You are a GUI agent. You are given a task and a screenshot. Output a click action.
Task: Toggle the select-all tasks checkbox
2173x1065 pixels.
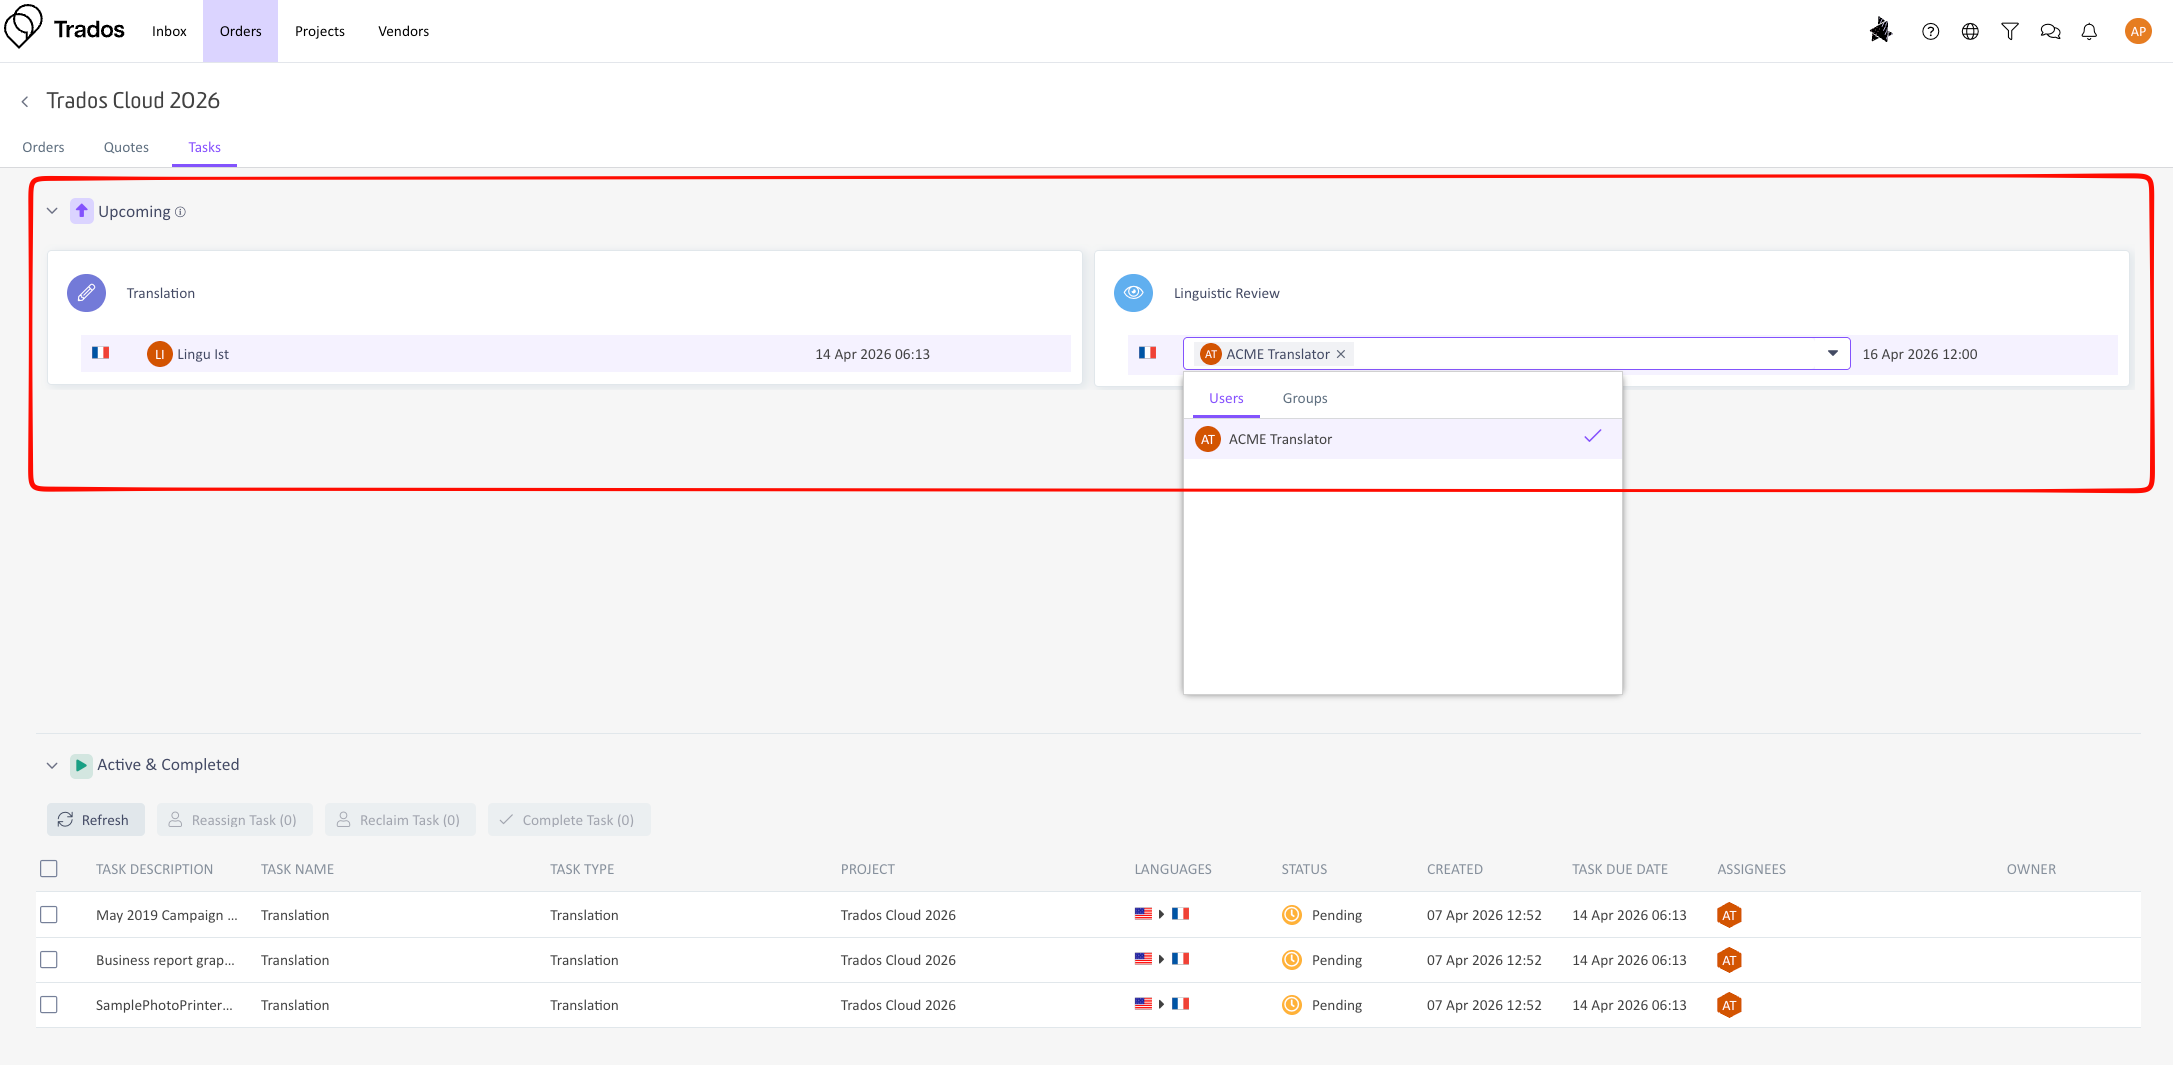[49, 869]
